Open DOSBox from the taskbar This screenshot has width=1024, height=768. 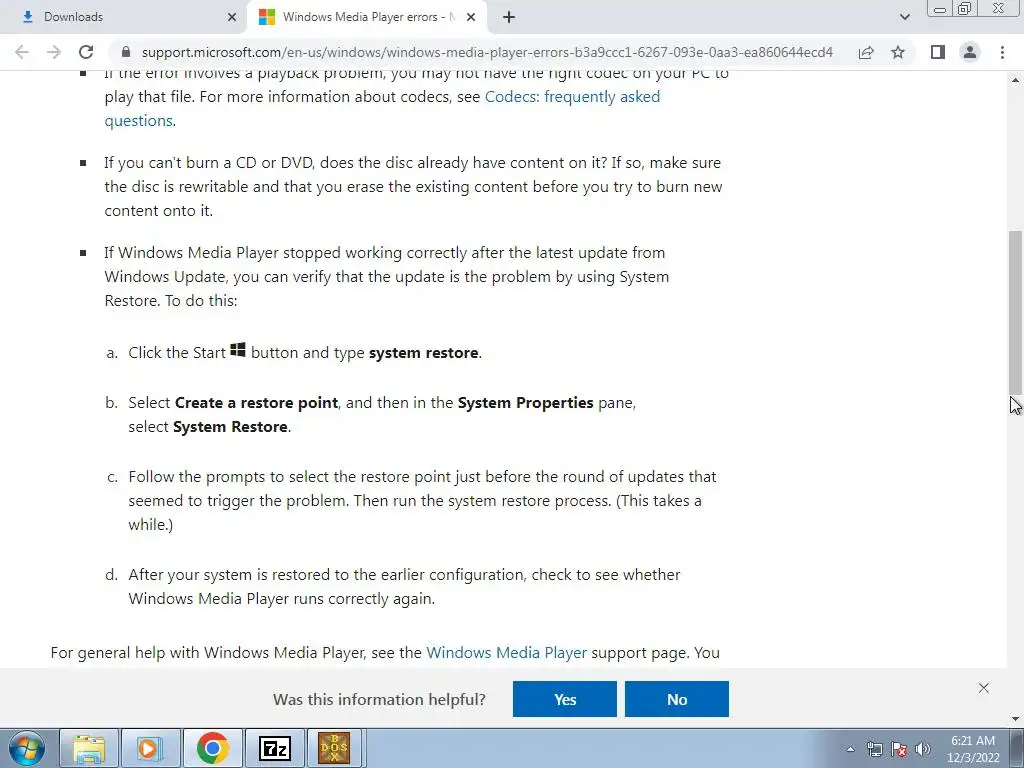(334, 748)
